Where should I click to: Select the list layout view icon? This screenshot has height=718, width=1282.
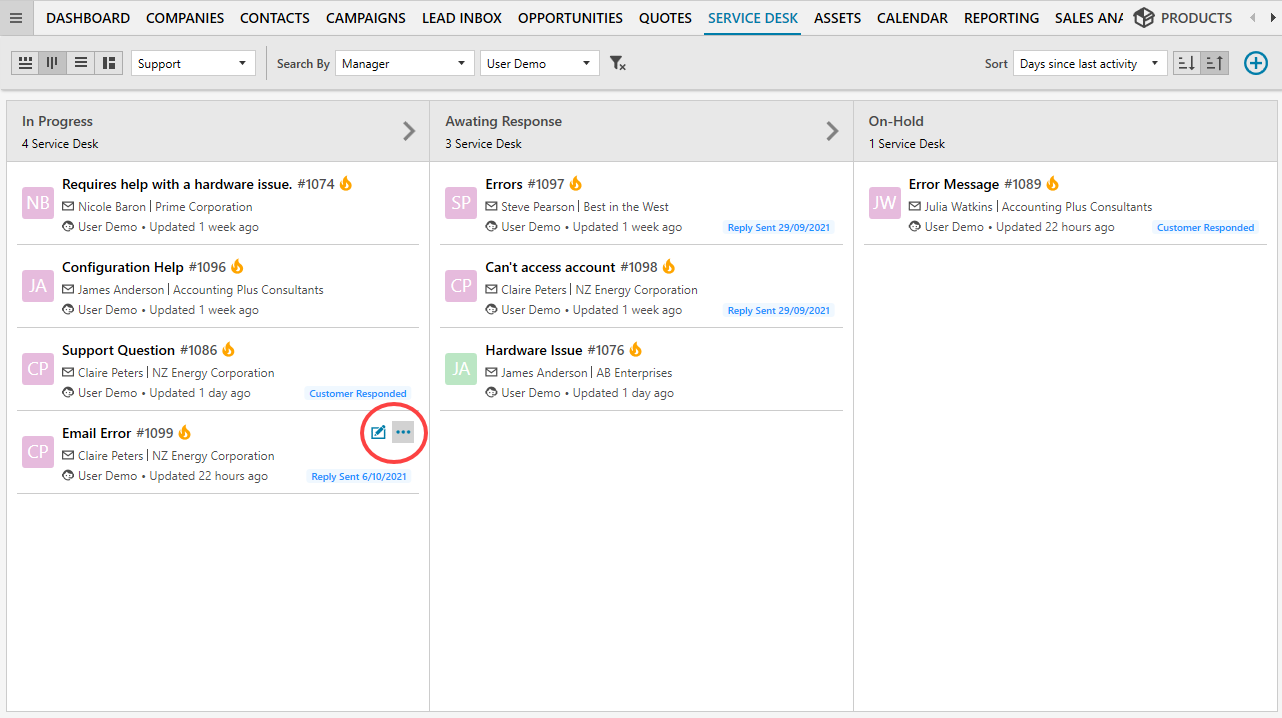coord(80,63)
